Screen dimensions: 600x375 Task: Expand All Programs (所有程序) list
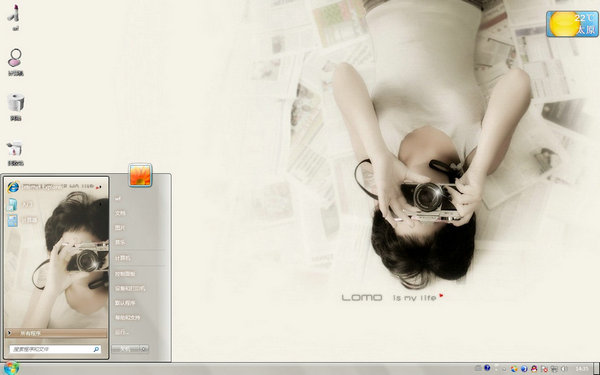tap(56, 333)
